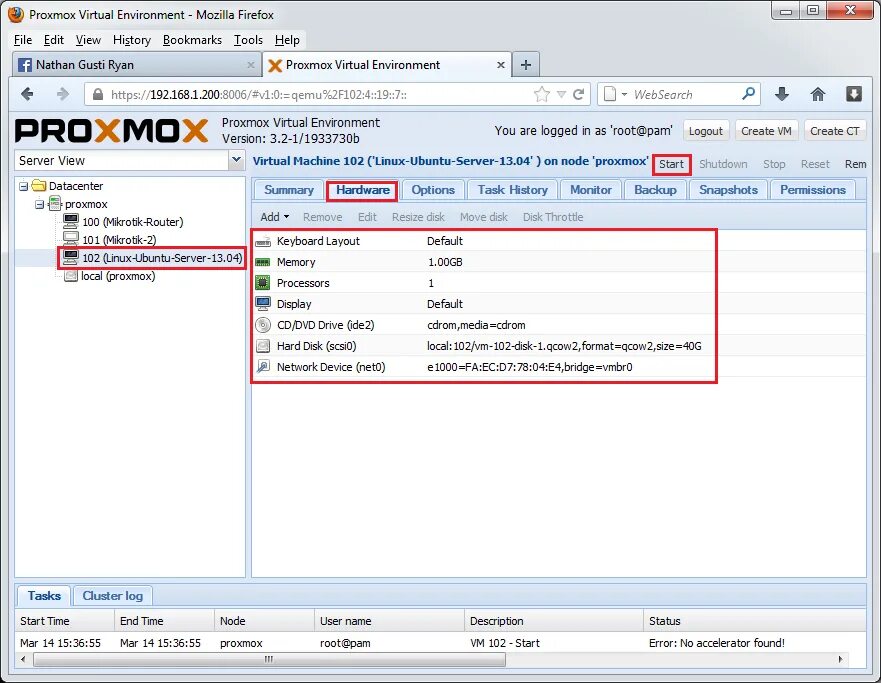881x683 pixels.
Task: Click the Reset button
Action: coord(815,164)
